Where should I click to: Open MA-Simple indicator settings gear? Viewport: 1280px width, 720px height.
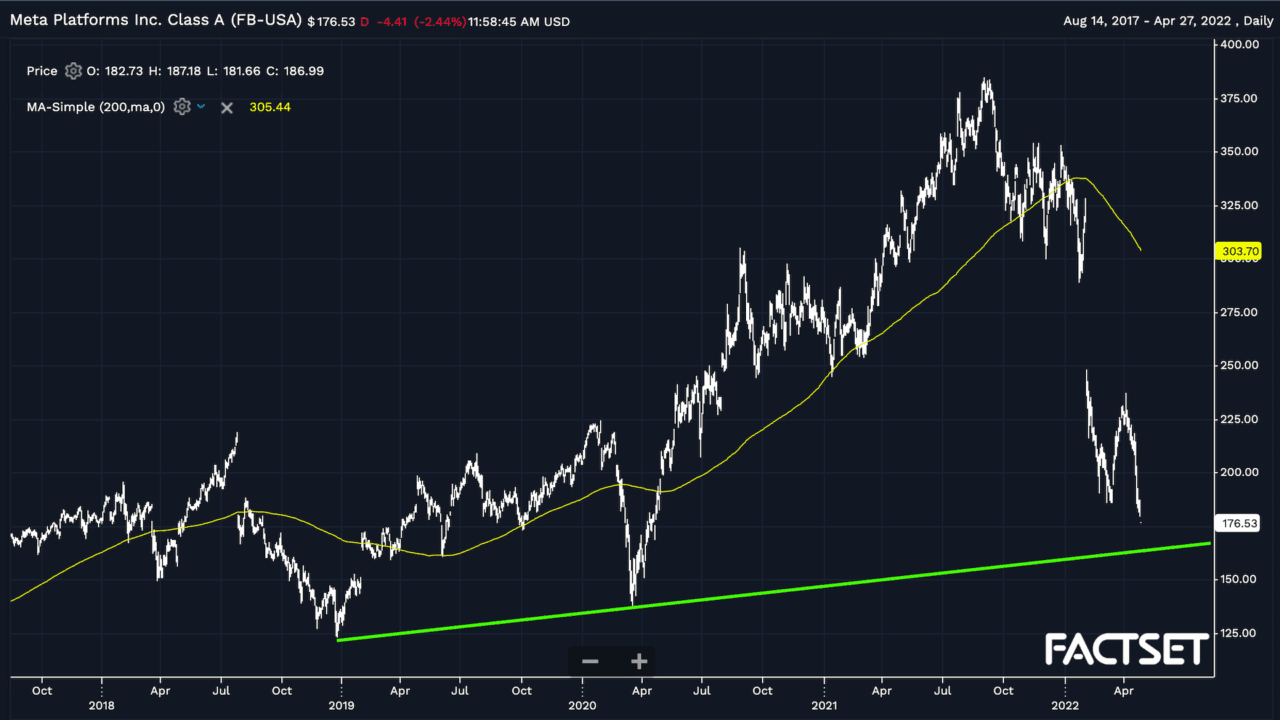(181, 107)
